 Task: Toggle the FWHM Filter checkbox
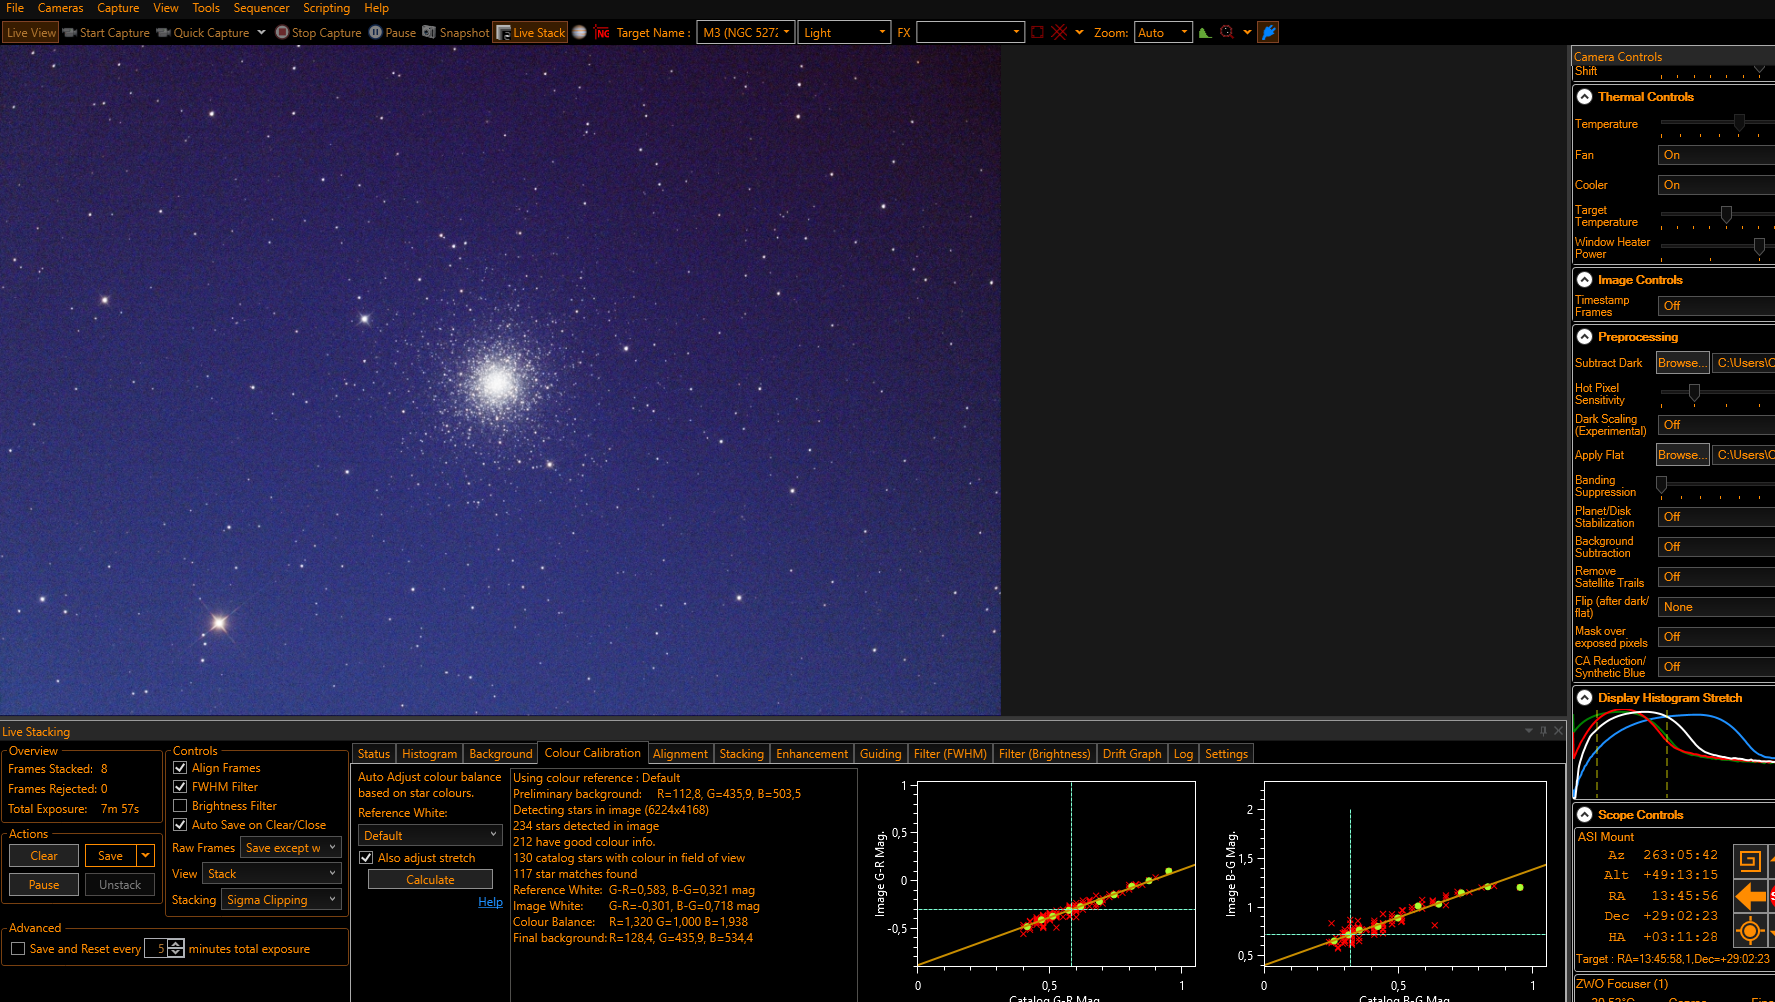coord(180,787)
